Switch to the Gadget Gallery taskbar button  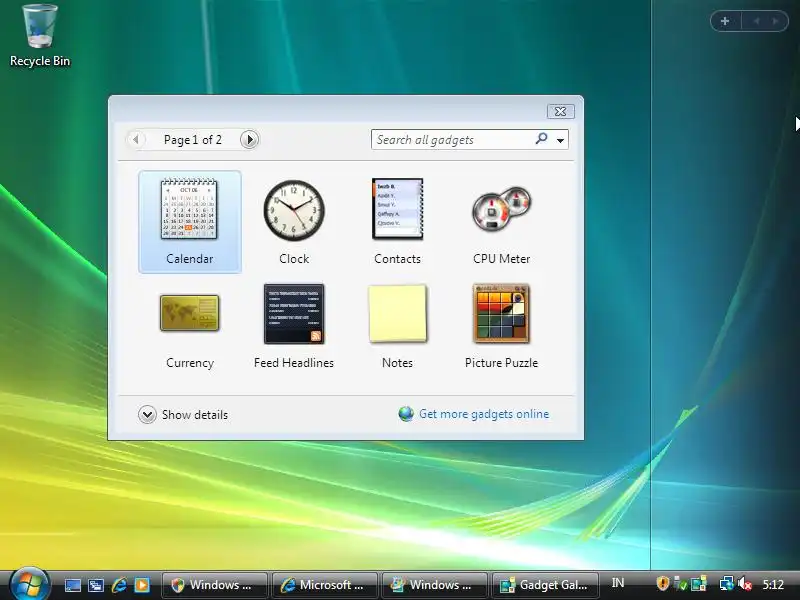pos(545,585)
